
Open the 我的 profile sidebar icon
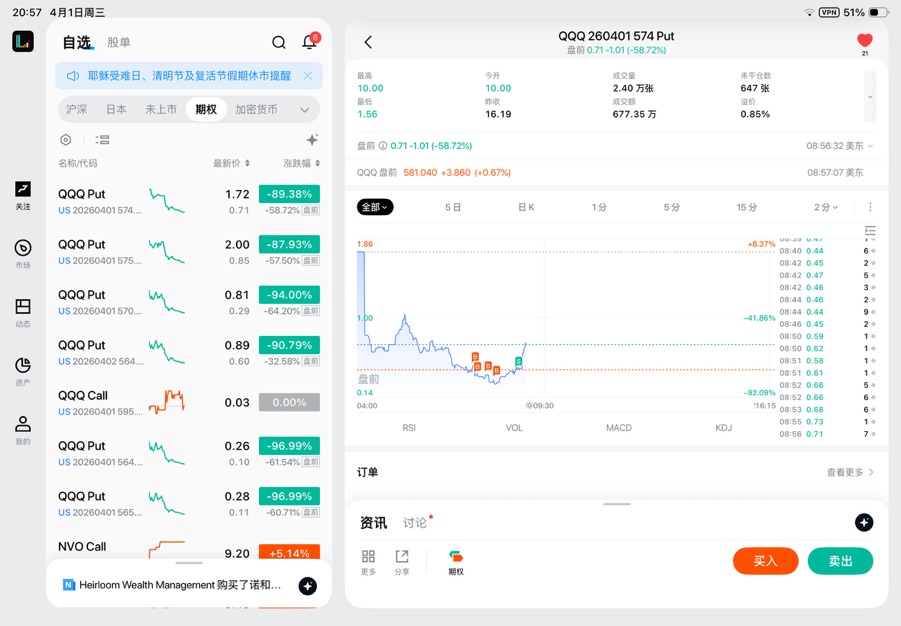click(23, 431)
